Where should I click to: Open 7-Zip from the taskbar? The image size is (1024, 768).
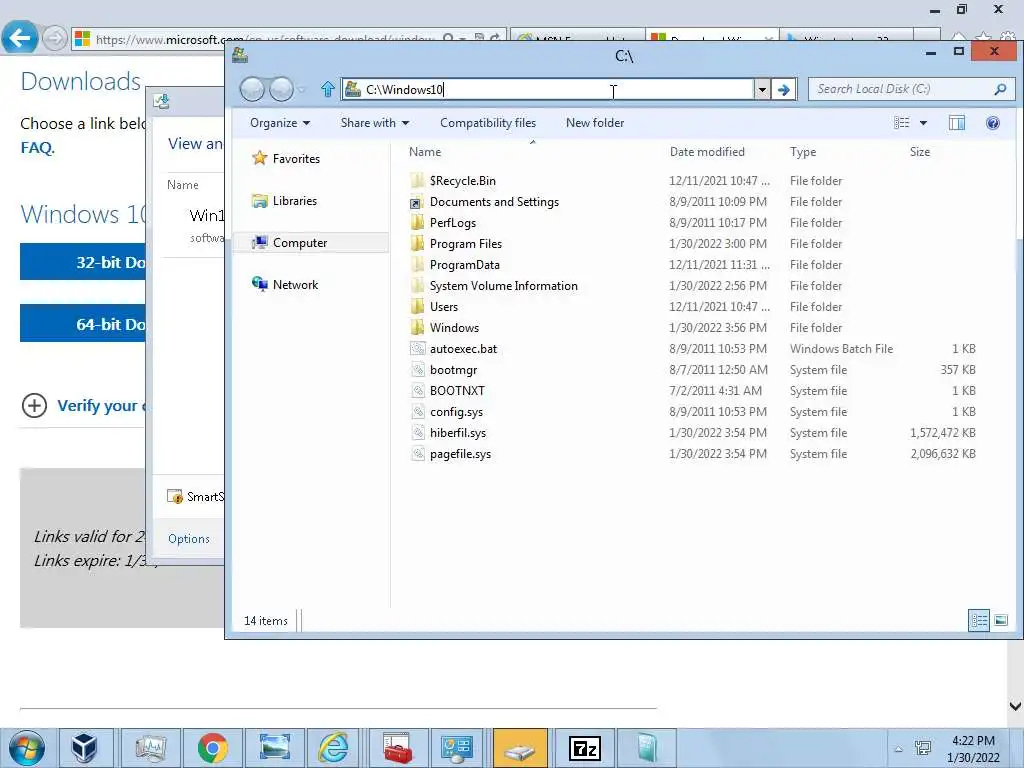tap(584, 748)
